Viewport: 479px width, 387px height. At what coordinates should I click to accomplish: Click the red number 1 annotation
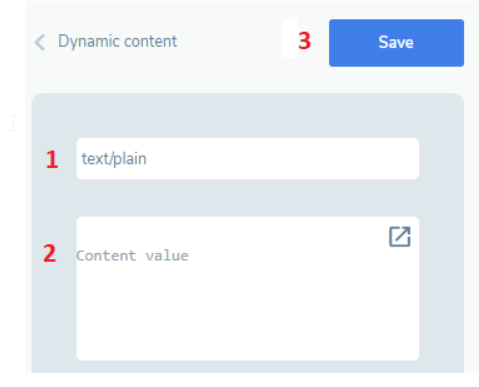coord(52,159)
